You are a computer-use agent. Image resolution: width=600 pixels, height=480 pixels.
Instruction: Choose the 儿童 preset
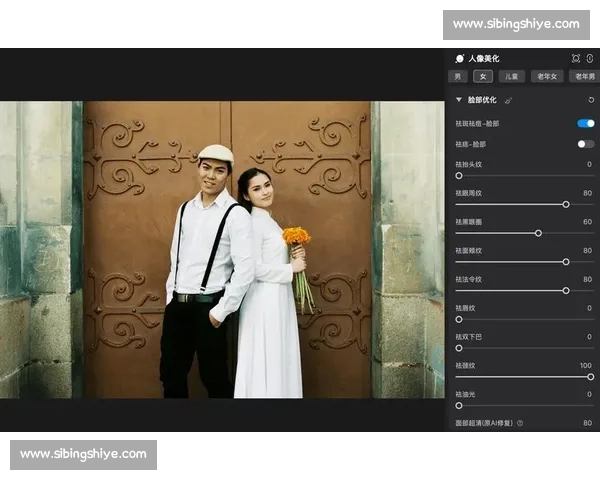pos(512,76)
